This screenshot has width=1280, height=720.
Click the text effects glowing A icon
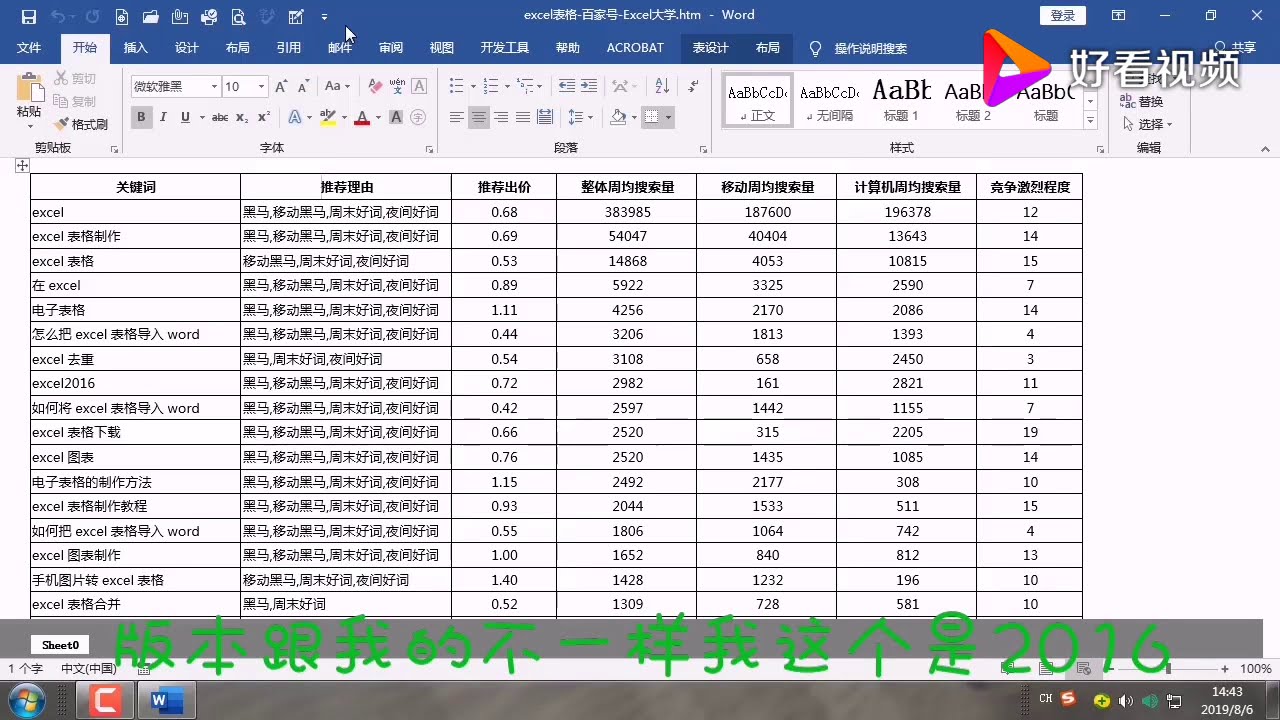(294, 118)
